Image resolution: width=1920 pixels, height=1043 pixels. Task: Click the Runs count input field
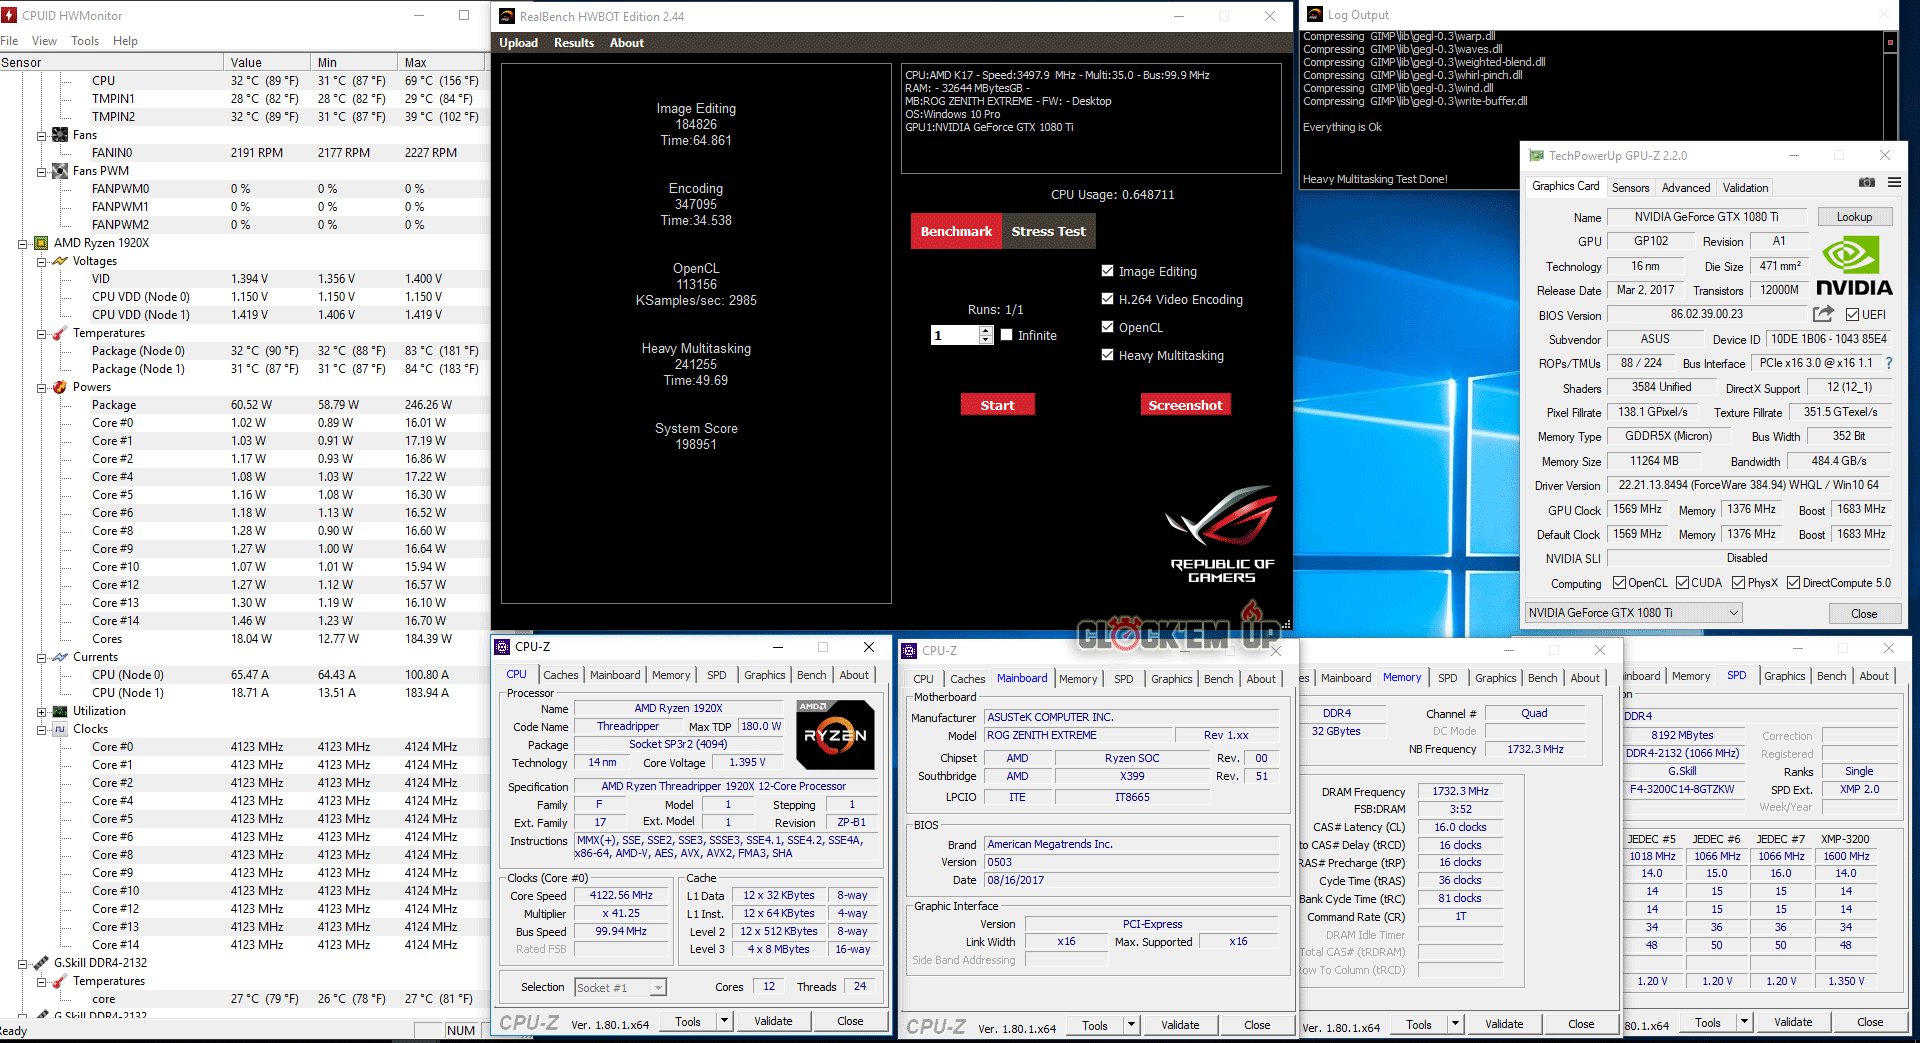[x=953, y=336]
